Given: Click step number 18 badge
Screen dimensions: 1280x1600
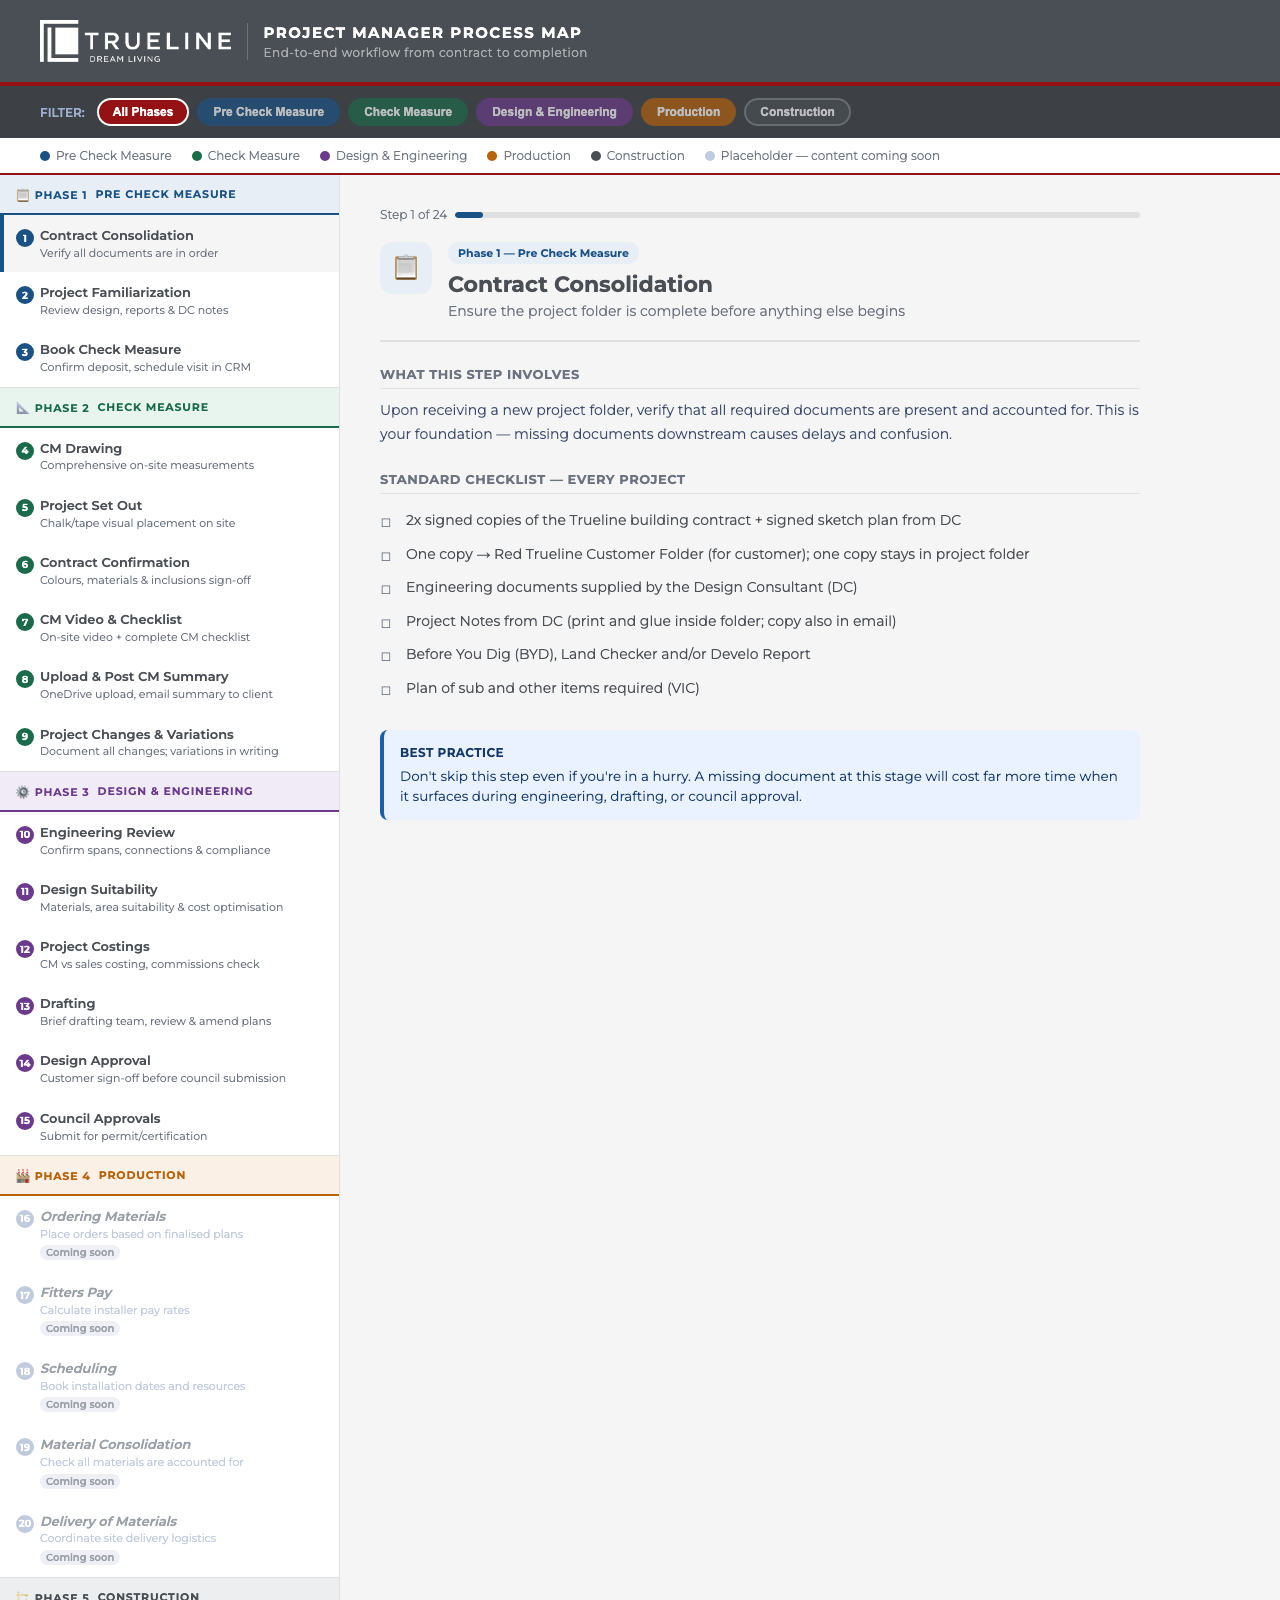Looking at the screenshot, I should (x=25, y=1371).
